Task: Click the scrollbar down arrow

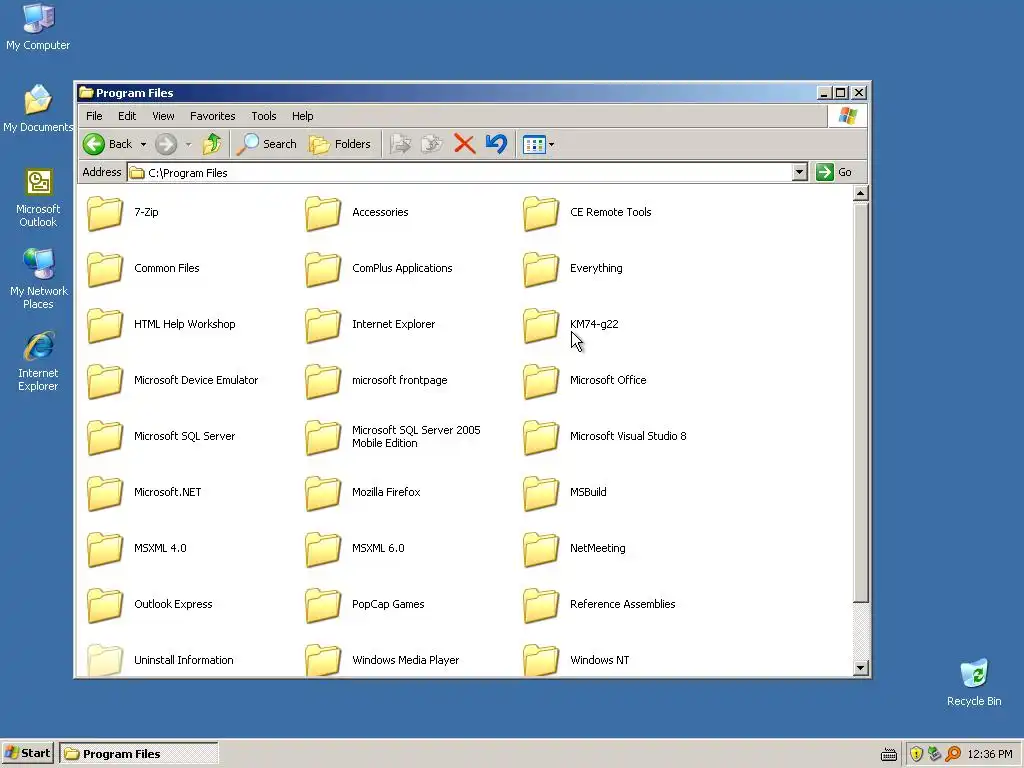Action: click(x=861, y=667)
